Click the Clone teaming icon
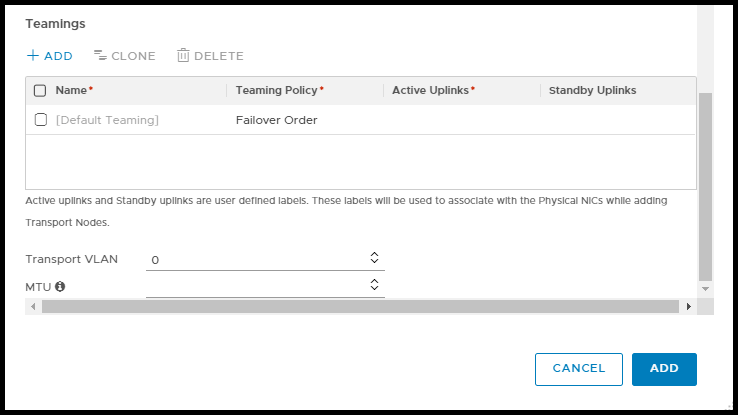Screen dimensions: 738x415 pyautogui.click(x=100, y=56)
